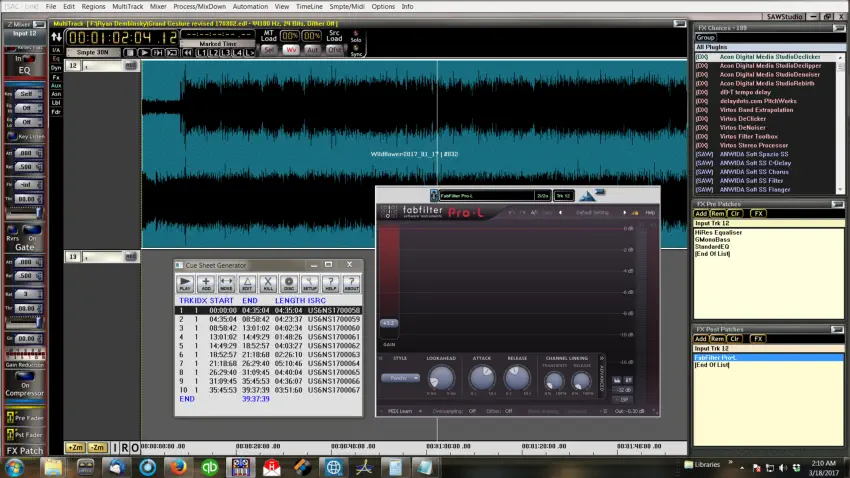The height and width of the screenshot is (478, 850).
Task: Click the About icon in Cue Sheet Generator
Action: tap(351, 284)
